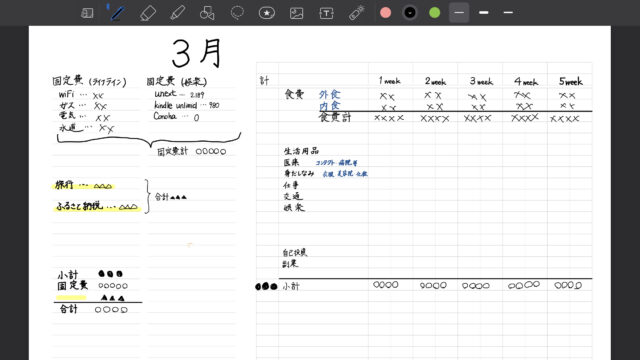This screenshot has height=360, width=640.
Task: Click the 固定費 label in the bottom summary
Action: (73, 285)
